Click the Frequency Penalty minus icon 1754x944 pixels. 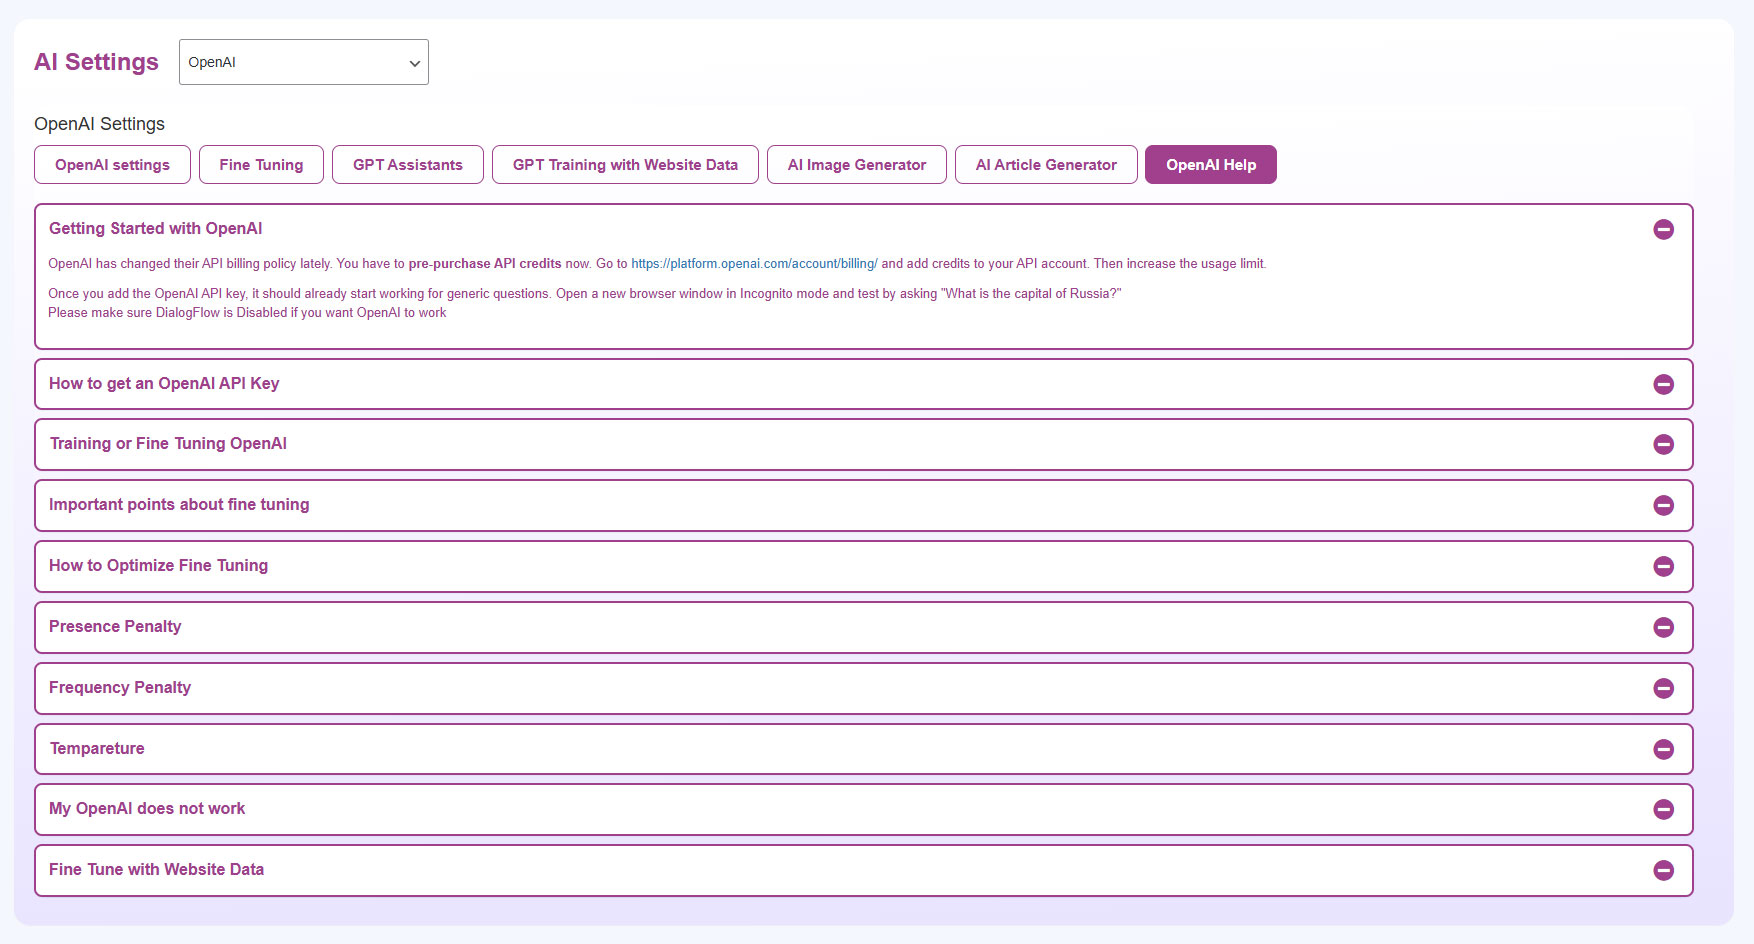tap(1663, 688)
